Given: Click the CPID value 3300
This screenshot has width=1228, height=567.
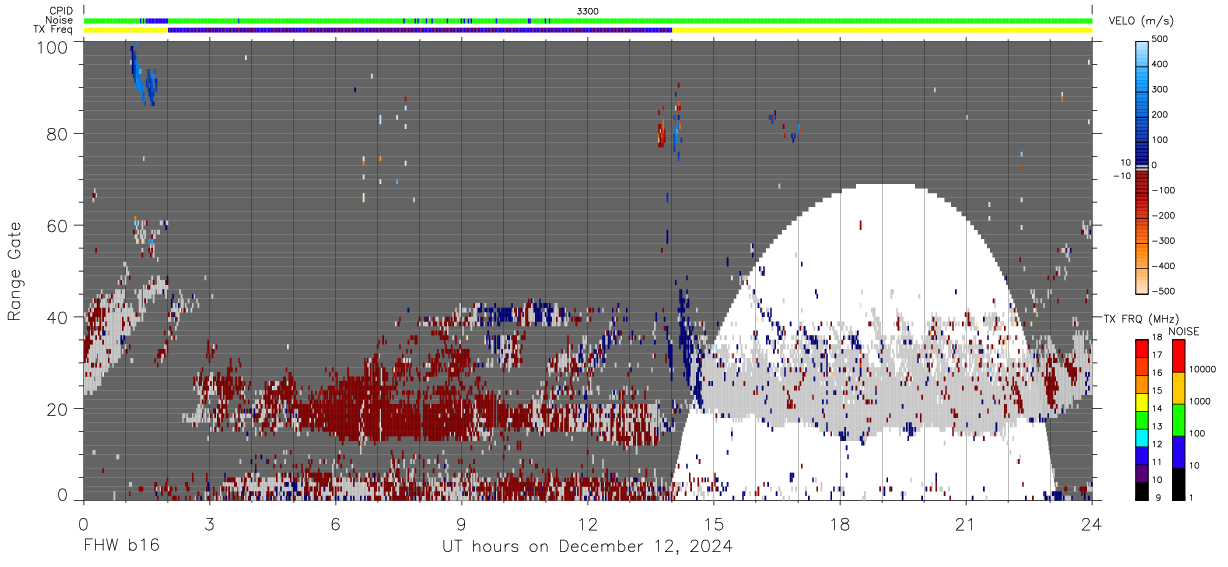Looking at the screenshot, I should point(588,11).
